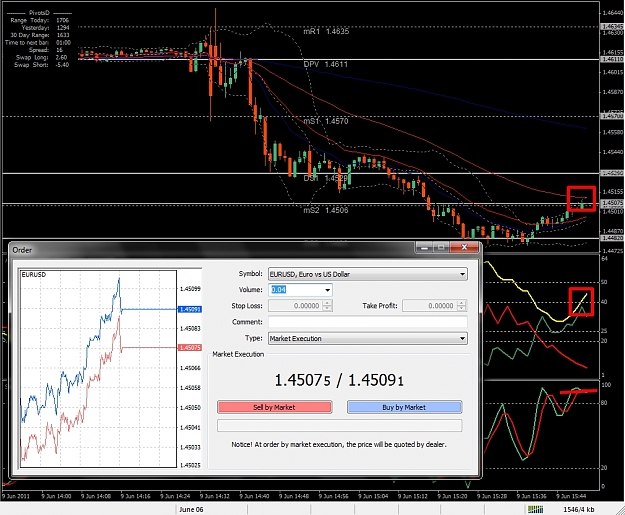Click the mS1 1.4570 pivot label

click(326, 121)
